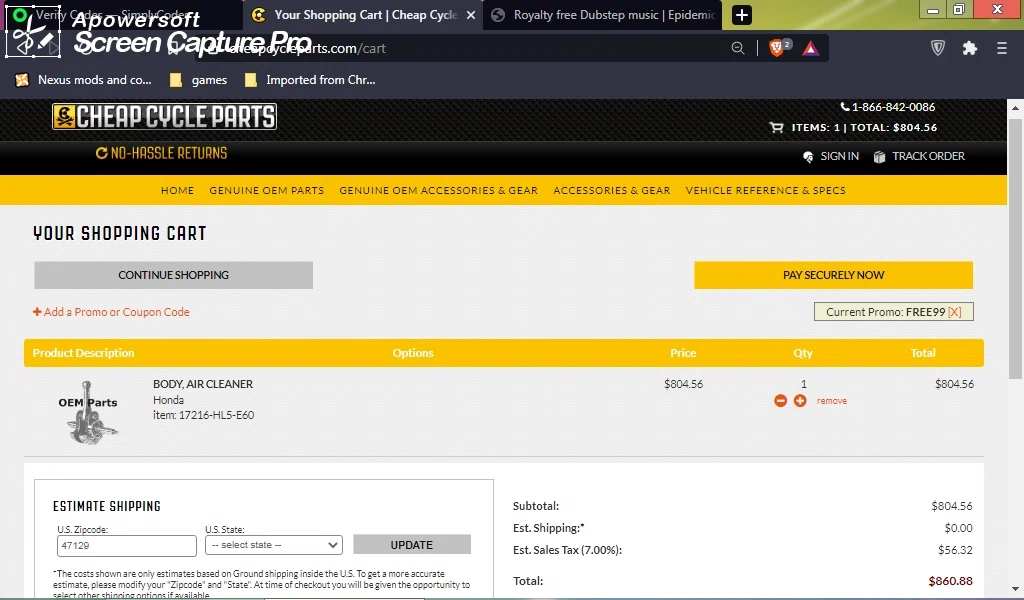The image size is (1024, 600).
Task: Increase quantity with the plus icon
Action: [800, 401]
